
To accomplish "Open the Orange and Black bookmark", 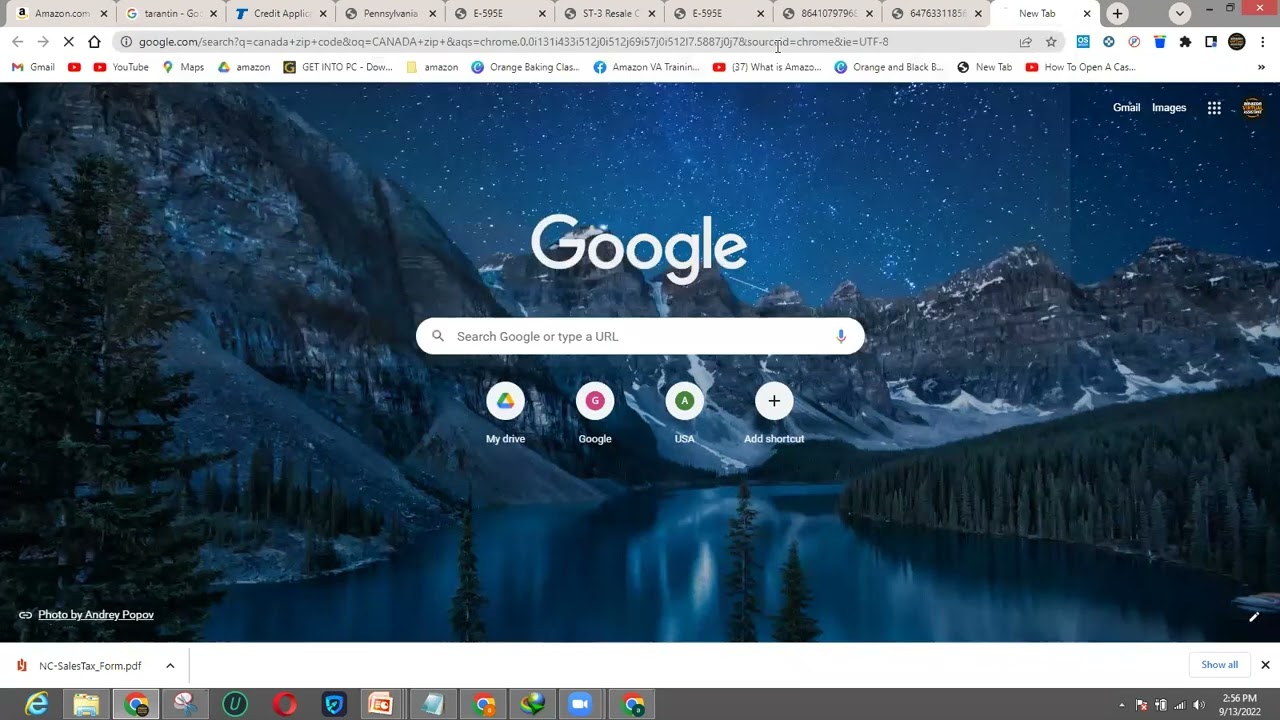I will click(x=888, y=67).
